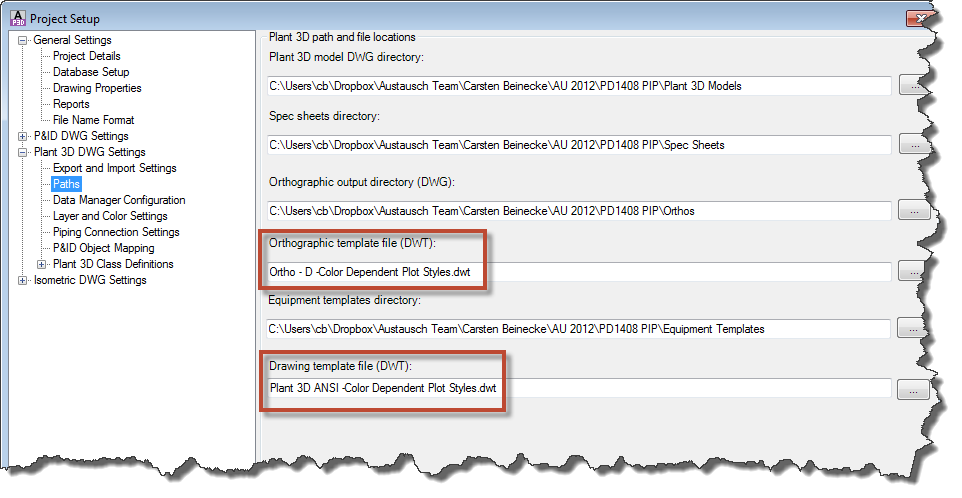962x498 pixels.
Task: Collapse the Plant 3D DWG Settings node
Action: [x=23, y=152]
